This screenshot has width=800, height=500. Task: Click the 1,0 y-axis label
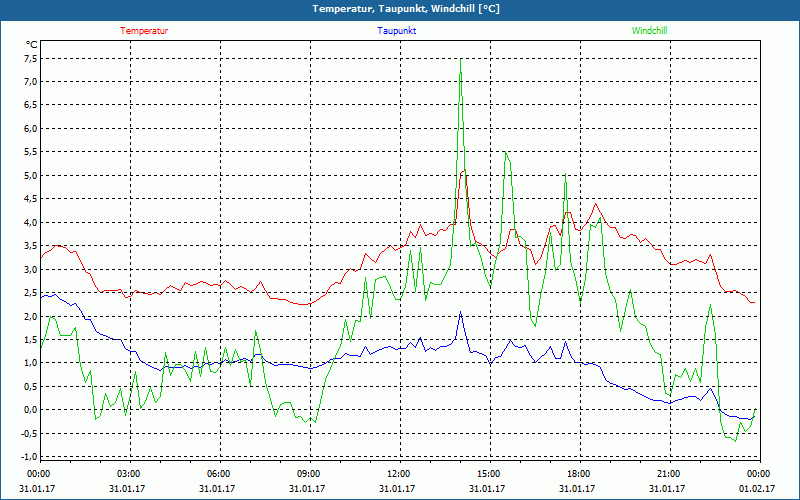click(x=31, y=363)
